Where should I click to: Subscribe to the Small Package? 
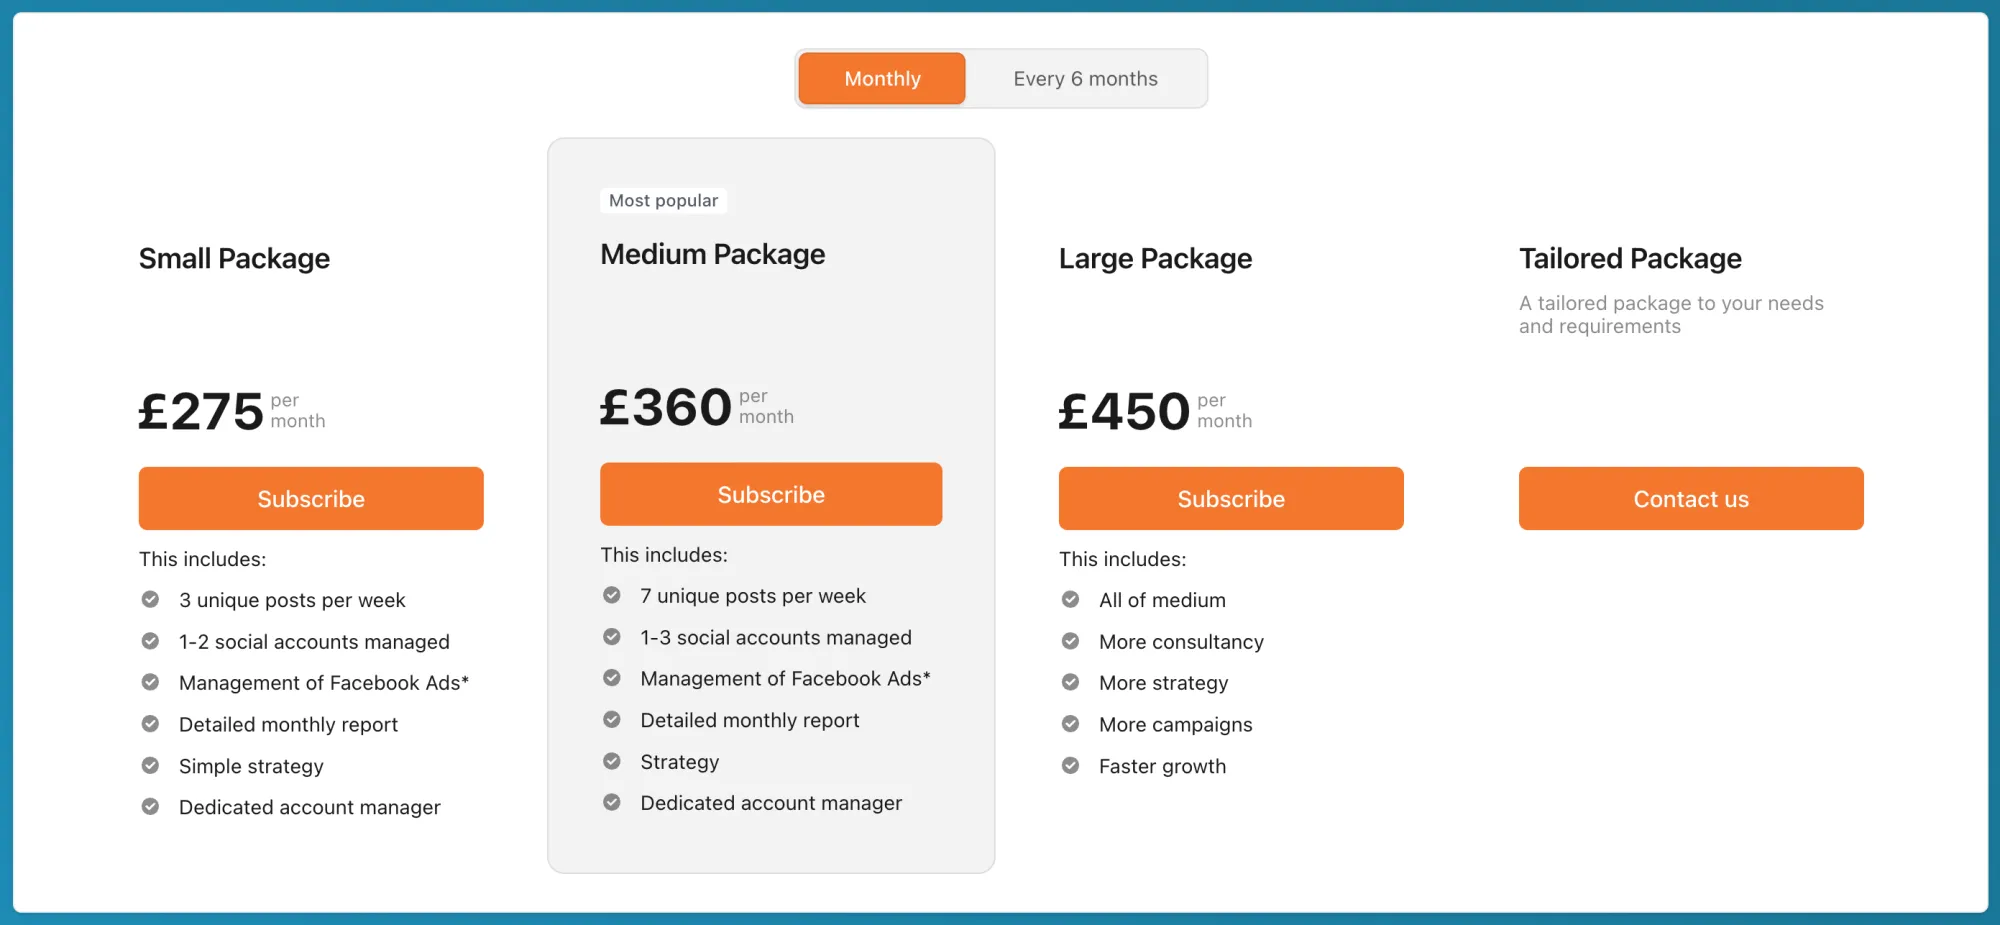tap(311, 498)
